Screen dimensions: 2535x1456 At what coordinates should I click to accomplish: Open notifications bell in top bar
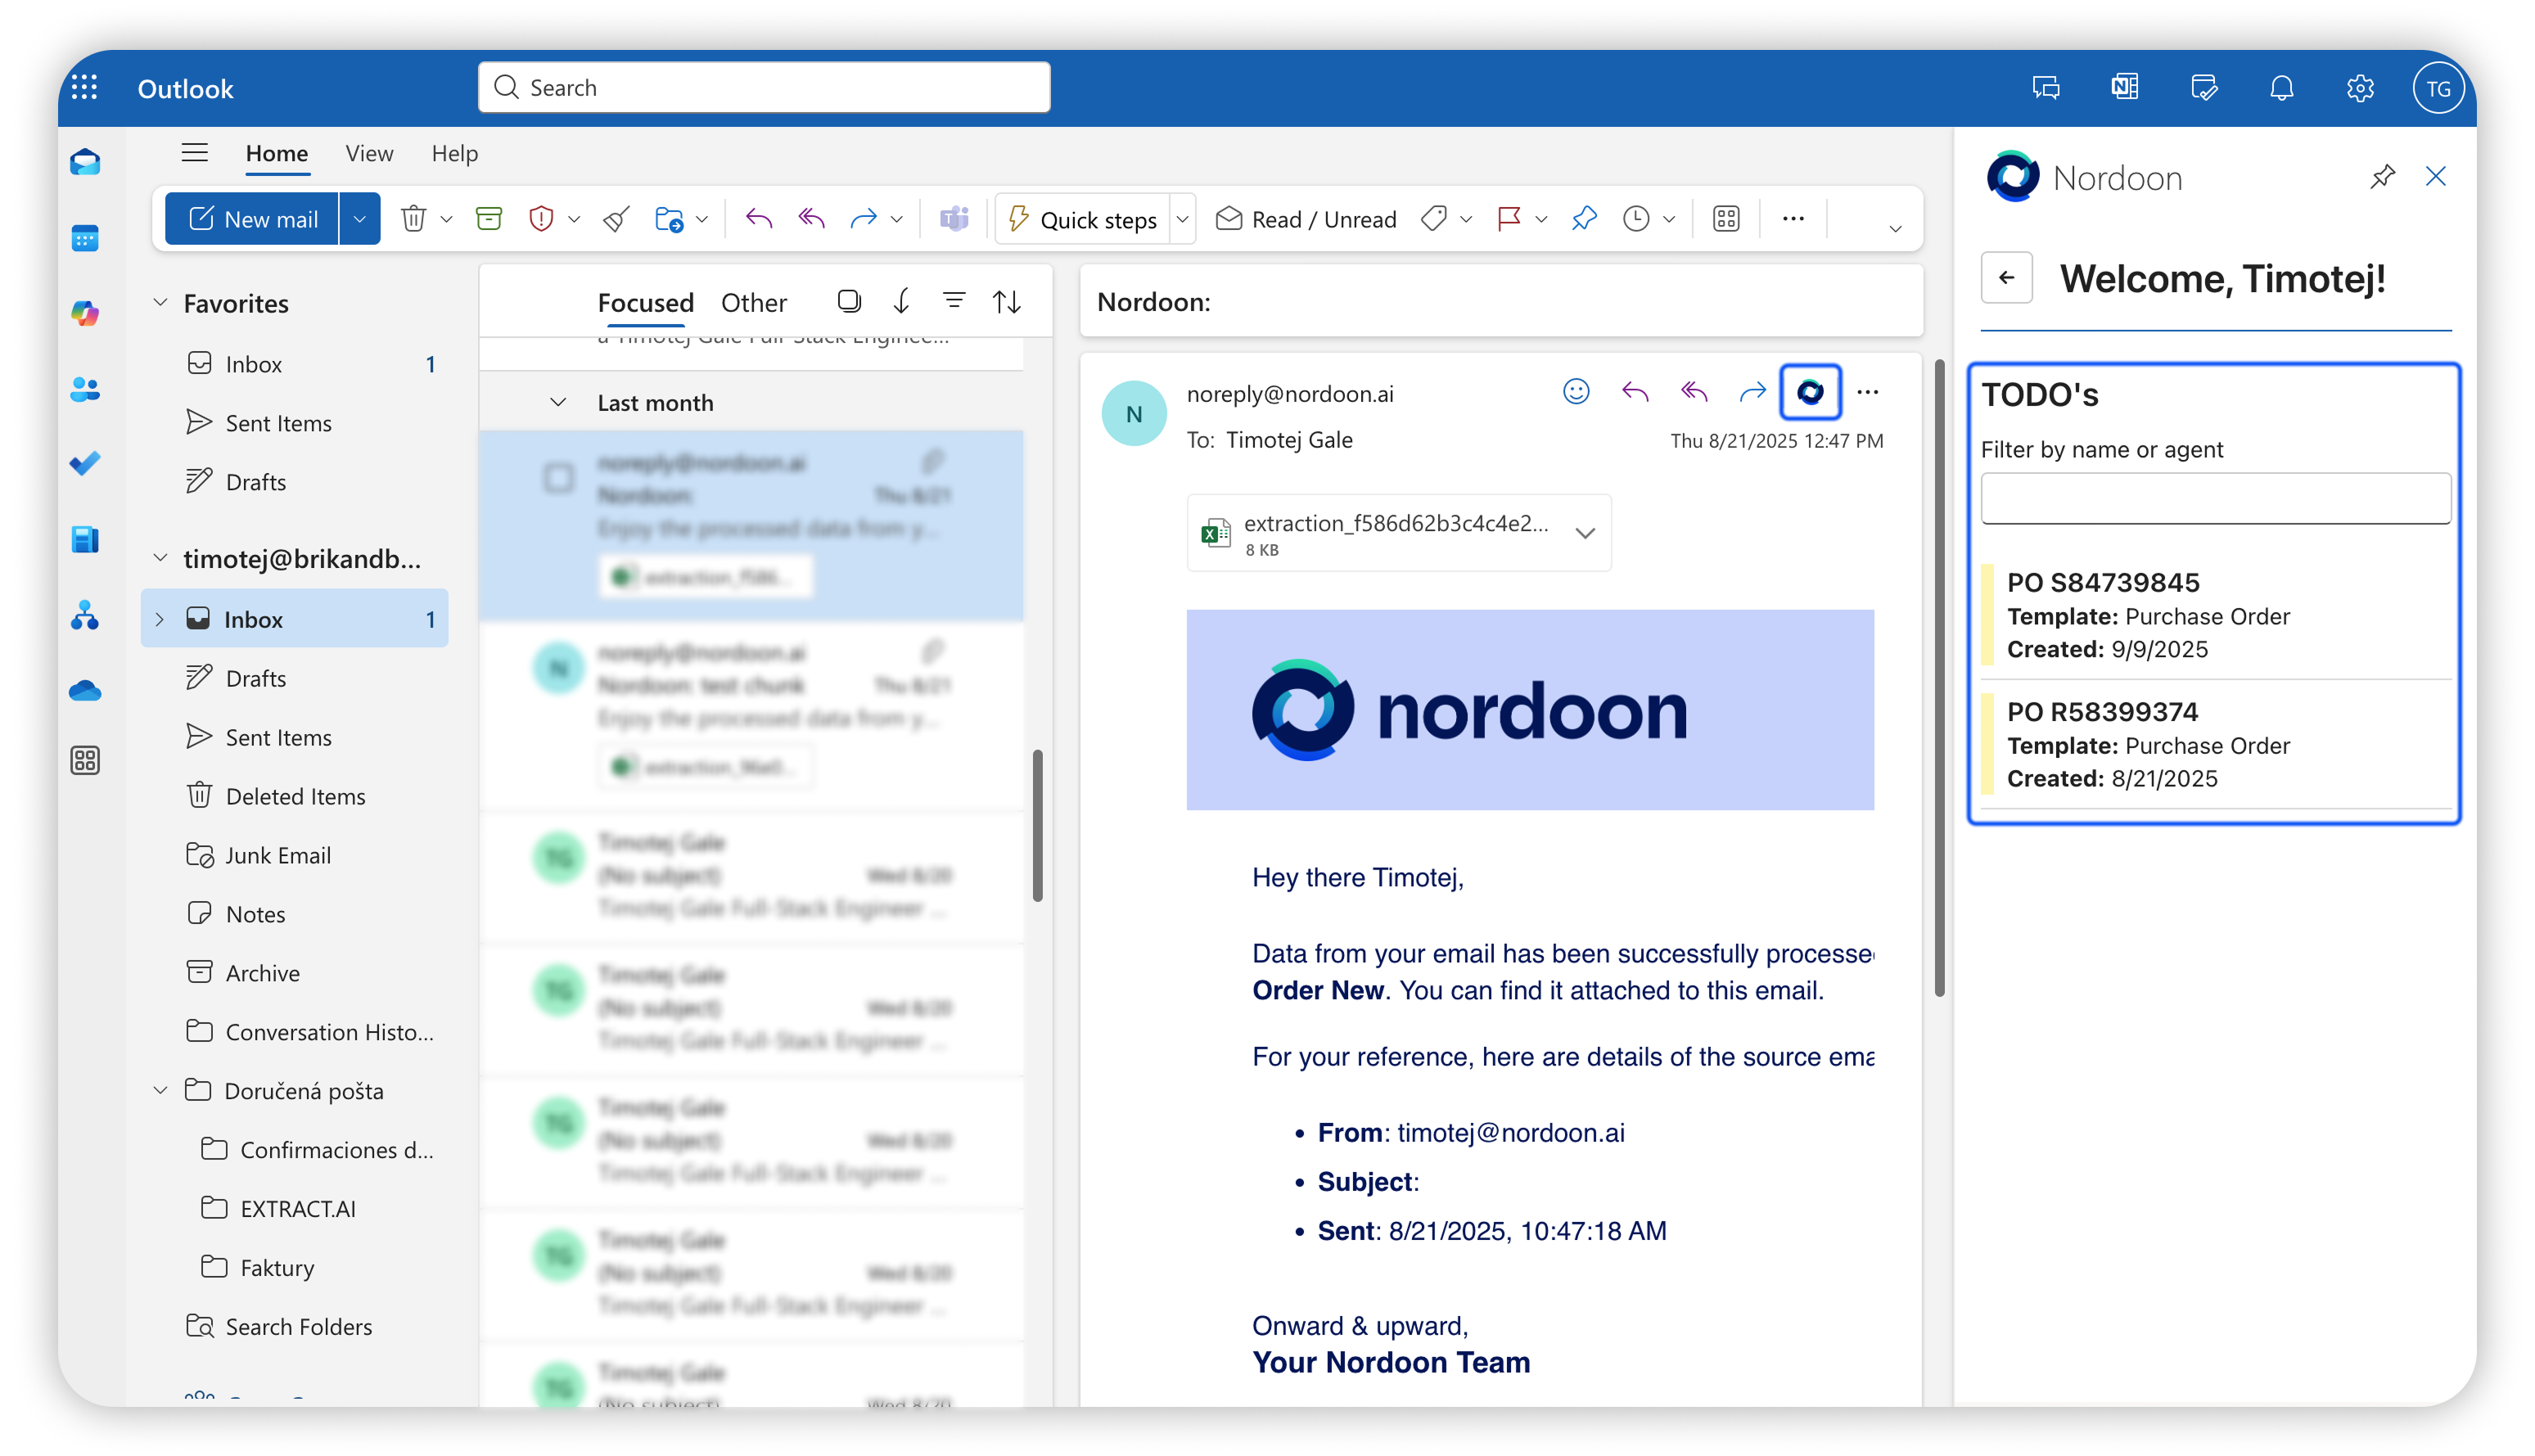point(2281,88)
